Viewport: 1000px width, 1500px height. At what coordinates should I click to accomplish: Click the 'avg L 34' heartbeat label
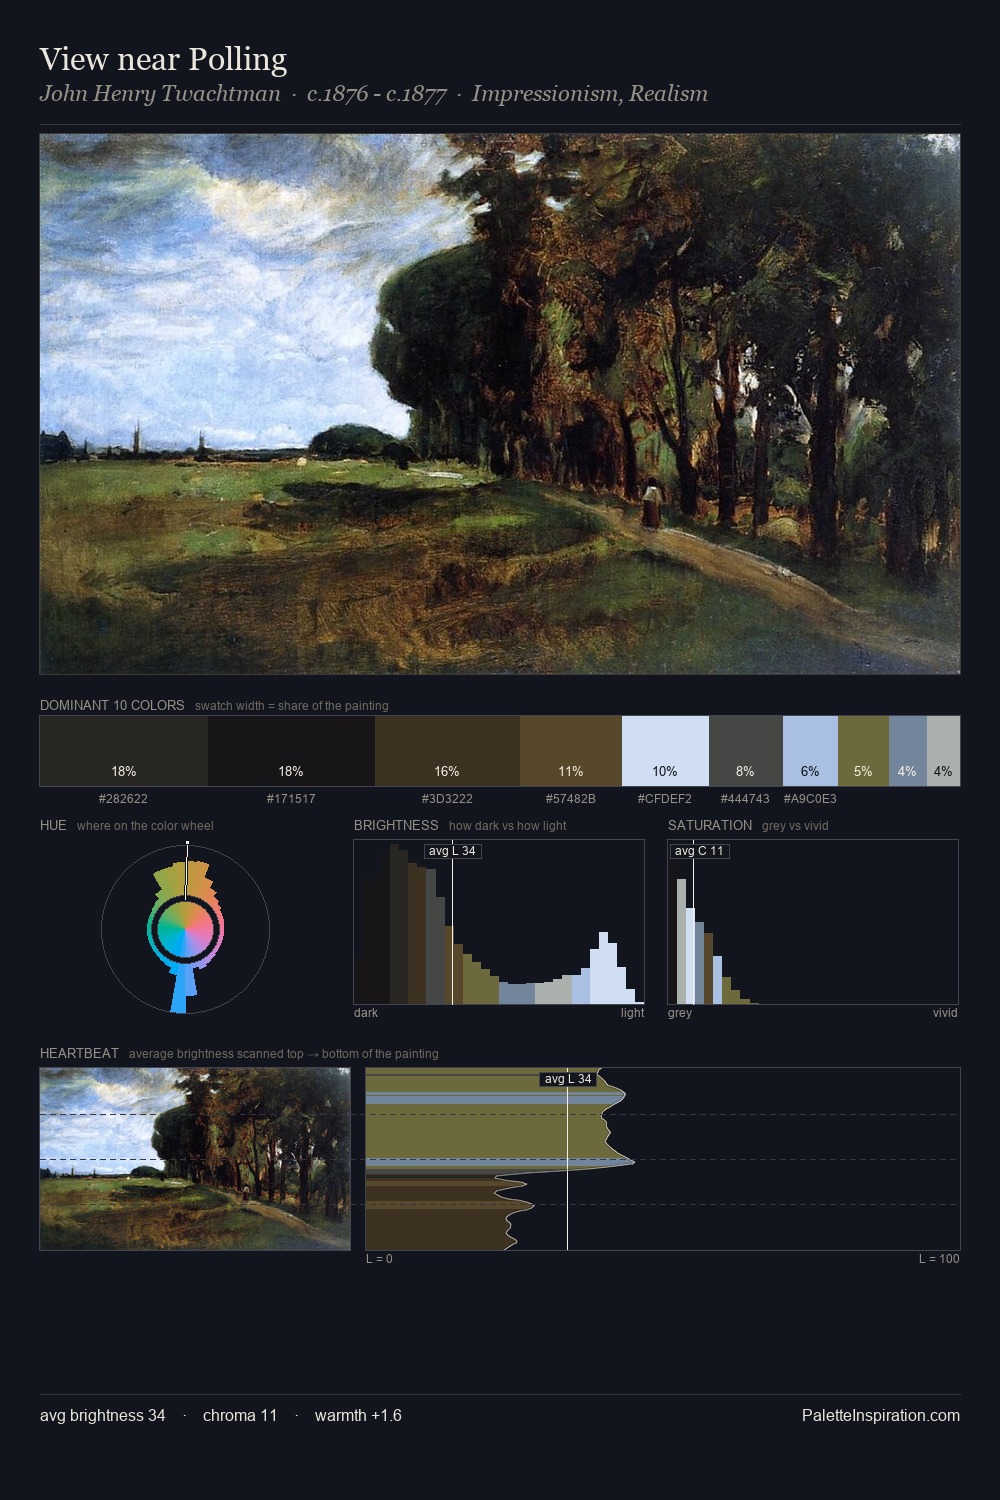568,1079
